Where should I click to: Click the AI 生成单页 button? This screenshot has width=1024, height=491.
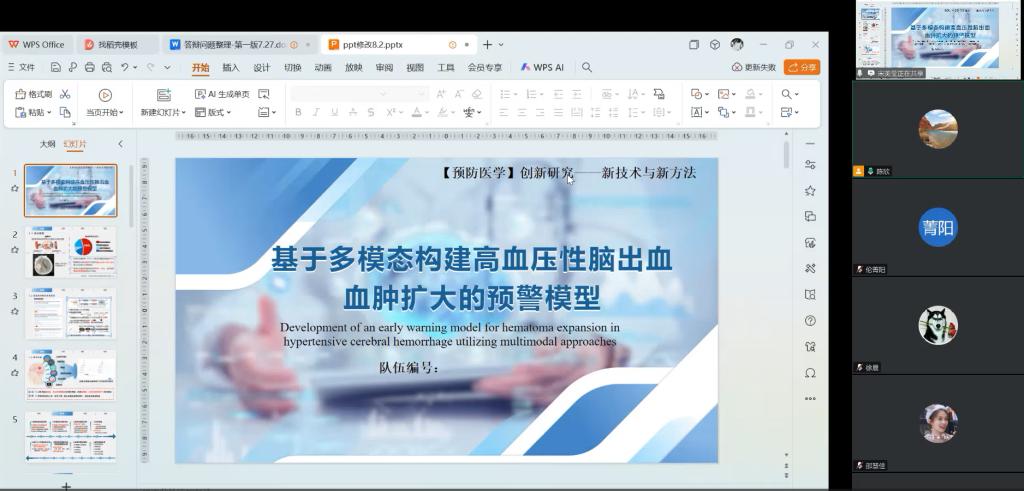pos(222,94)
